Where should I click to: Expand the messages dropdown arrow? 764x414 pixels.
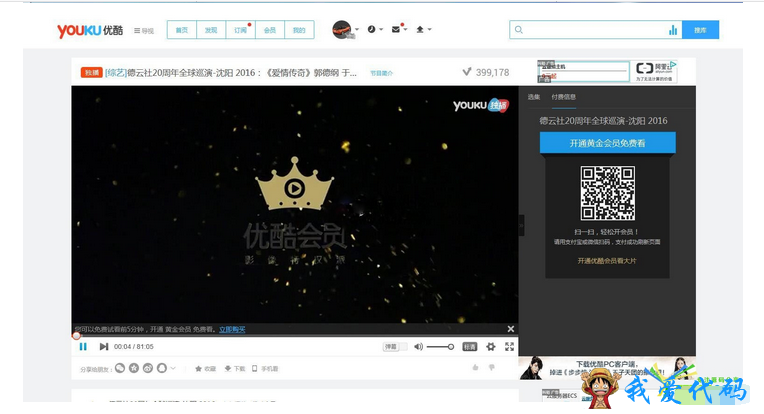(405, 29)
